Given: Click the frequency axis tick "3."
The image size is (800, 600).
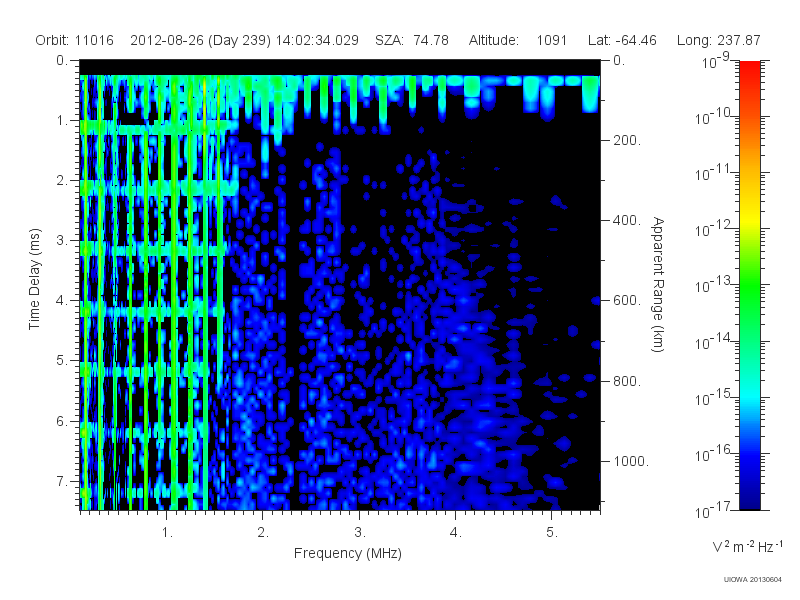Looking at the screenshot, I should (360, 532).
